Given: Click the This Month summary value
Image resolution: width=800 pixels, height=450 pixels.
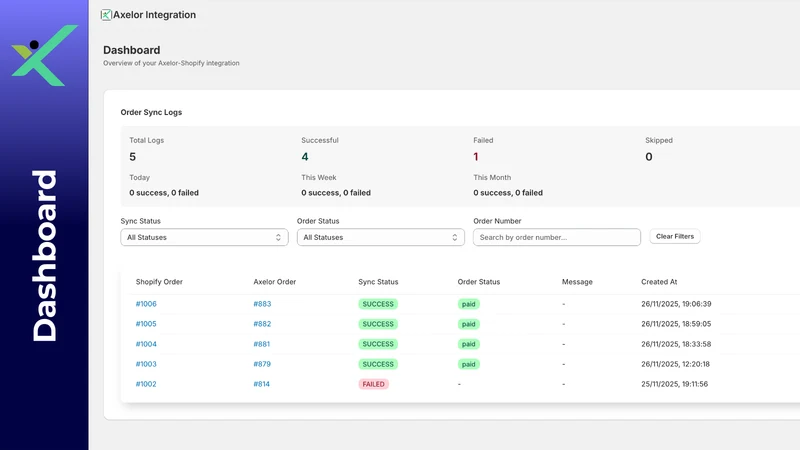Looking at the screenshot, I should pyautogui.click(x=508, y=193).
